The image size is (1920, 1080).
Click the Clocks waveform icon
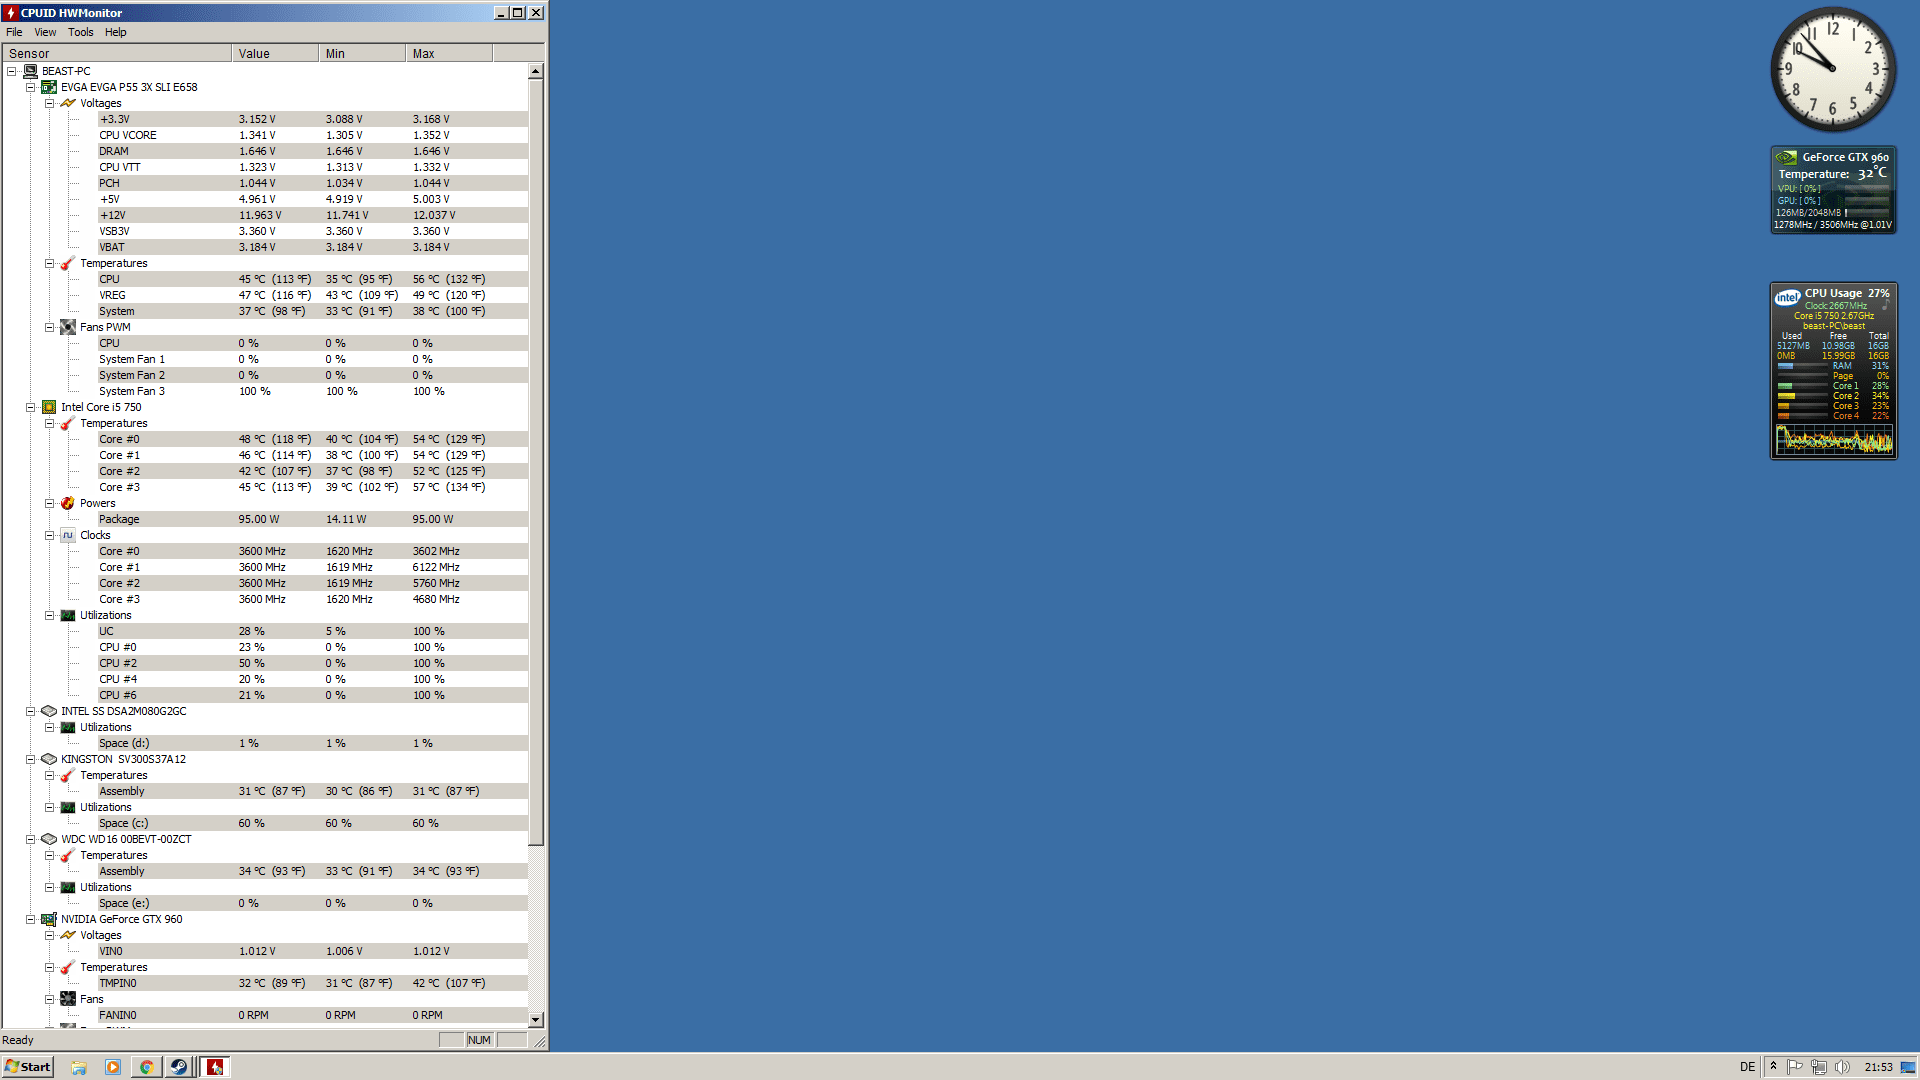click(x=68, y=535)
